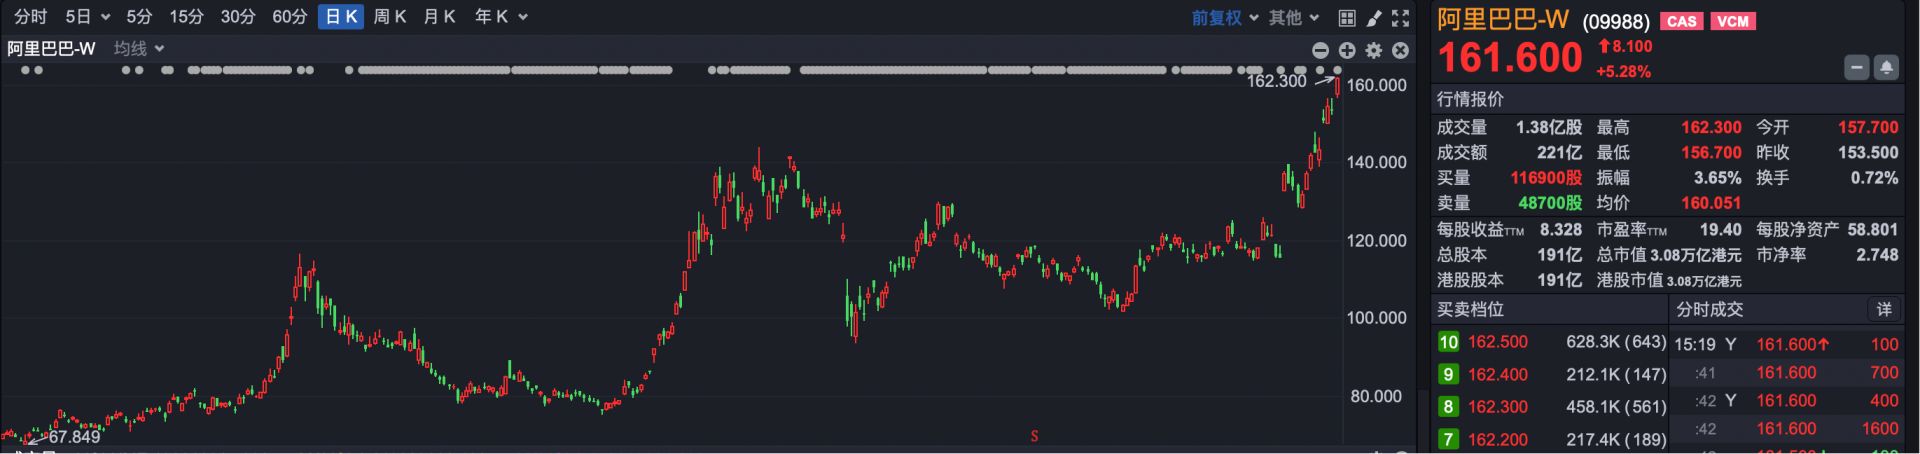This screenshot has width=1920, height=454.
Task: Open the multi-chart grid layout icon
Action: [x=1347, y=18]
